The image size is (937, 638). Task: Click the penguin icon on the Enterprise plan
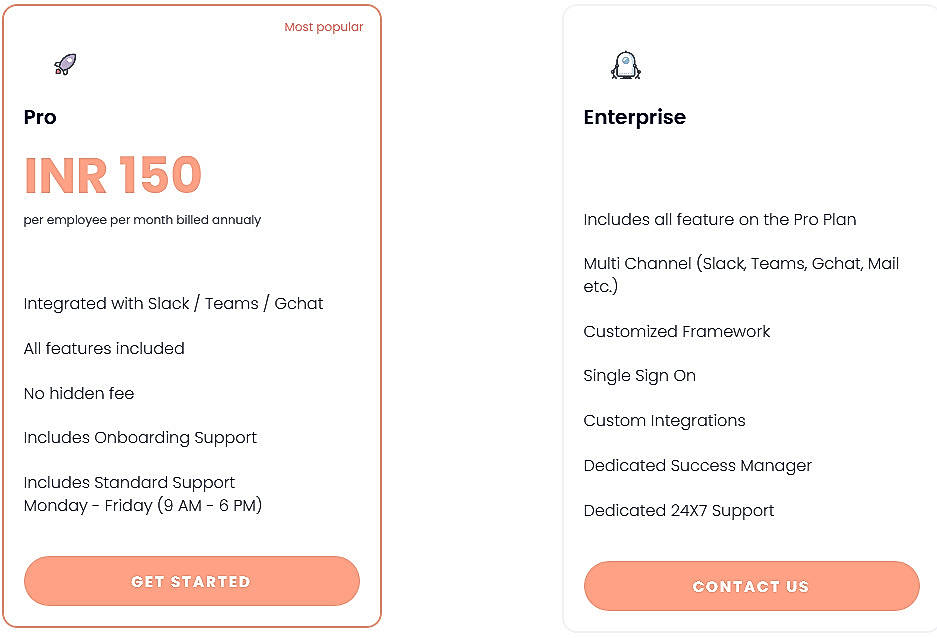624,65
